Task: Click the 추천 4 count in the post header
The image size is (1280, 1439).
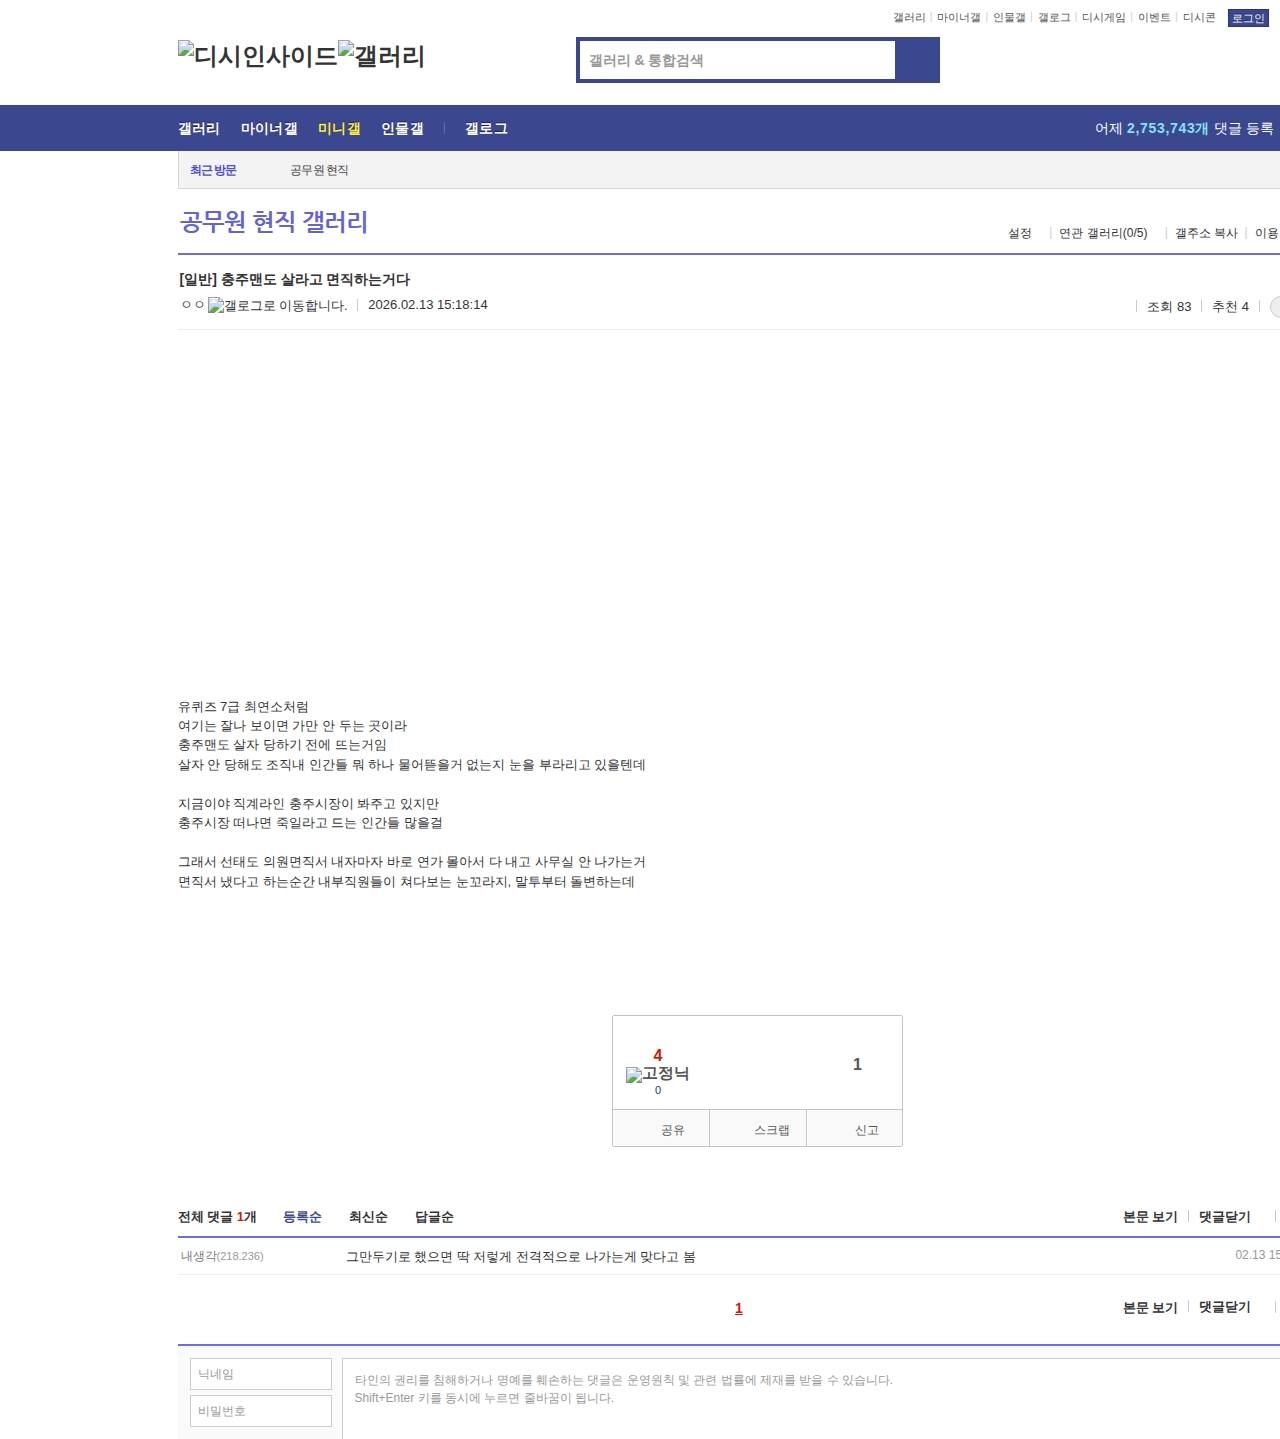Action: click(1230, 307)
